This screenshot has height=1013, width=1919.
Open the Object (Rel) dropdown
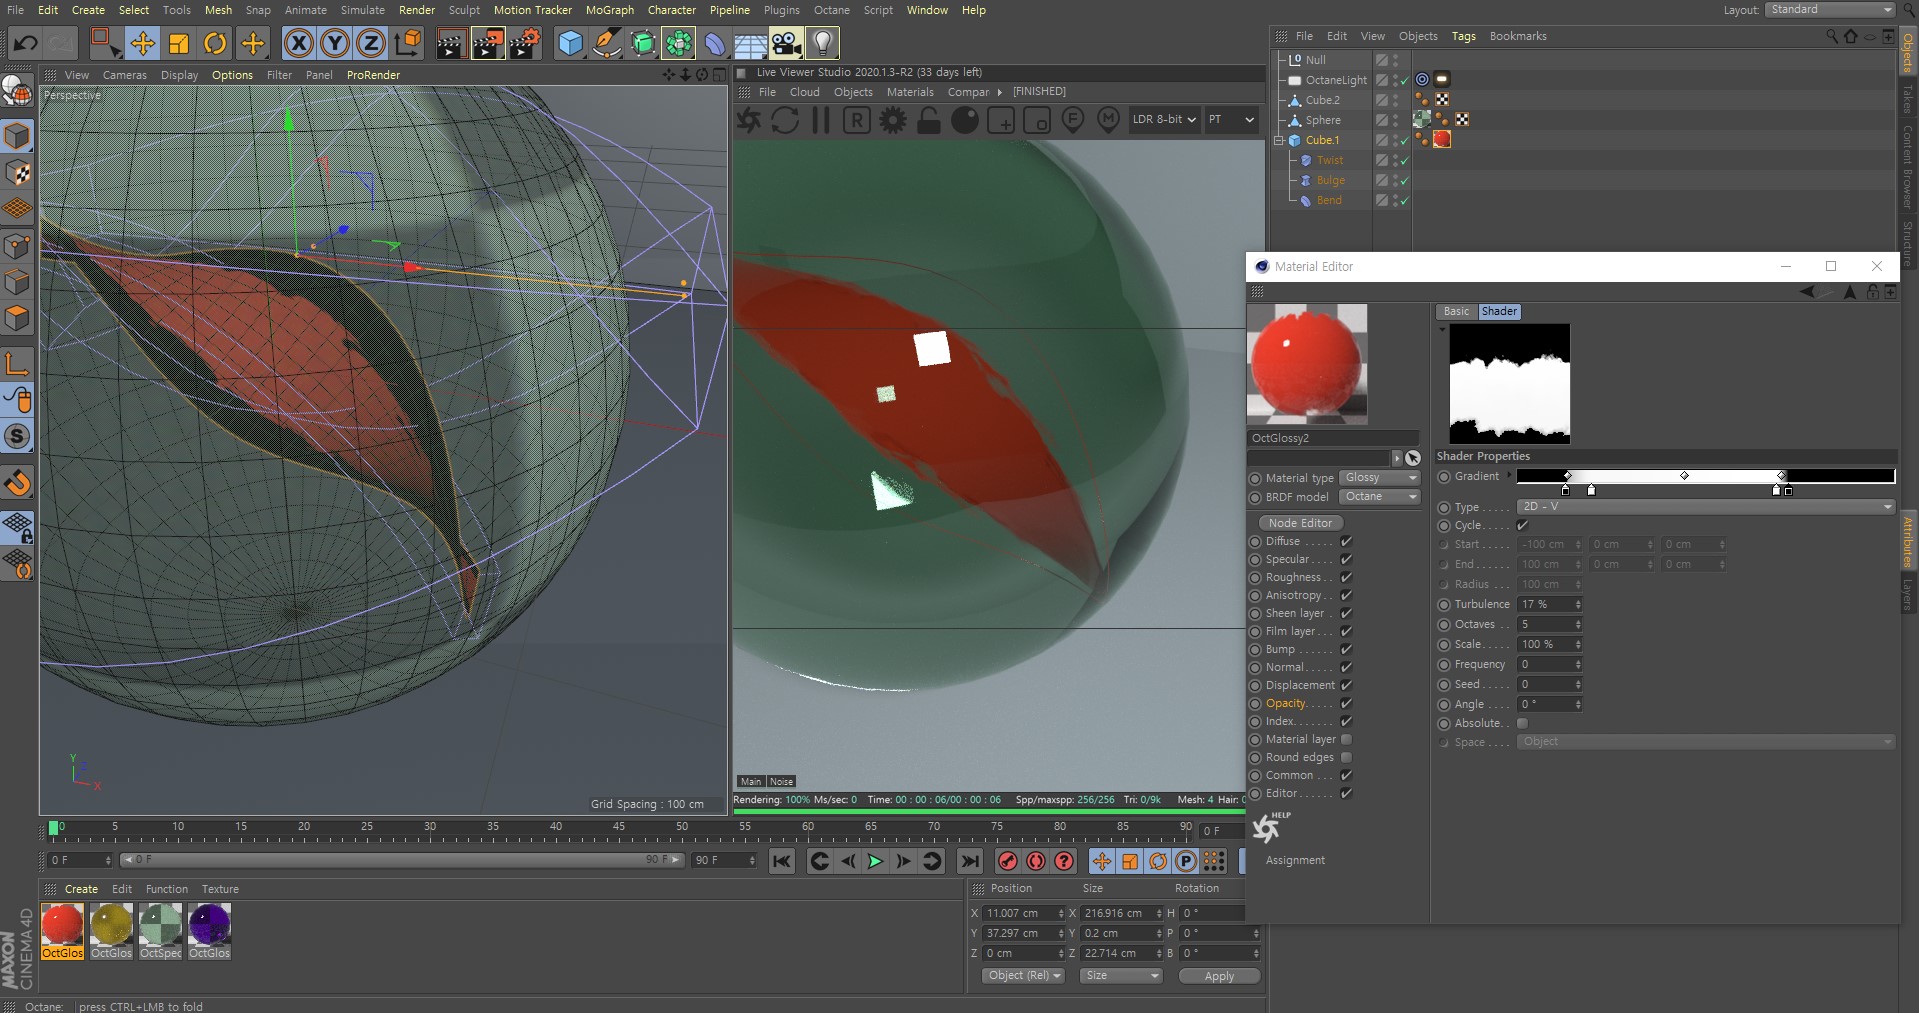click(x=1022, y=975)
